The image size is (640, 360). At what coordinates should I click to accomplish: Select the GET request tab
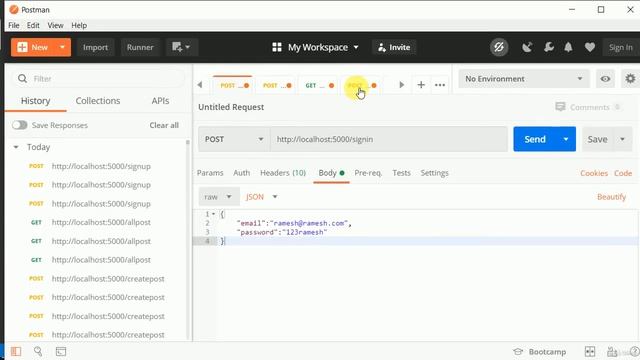(x=319, y=85)
